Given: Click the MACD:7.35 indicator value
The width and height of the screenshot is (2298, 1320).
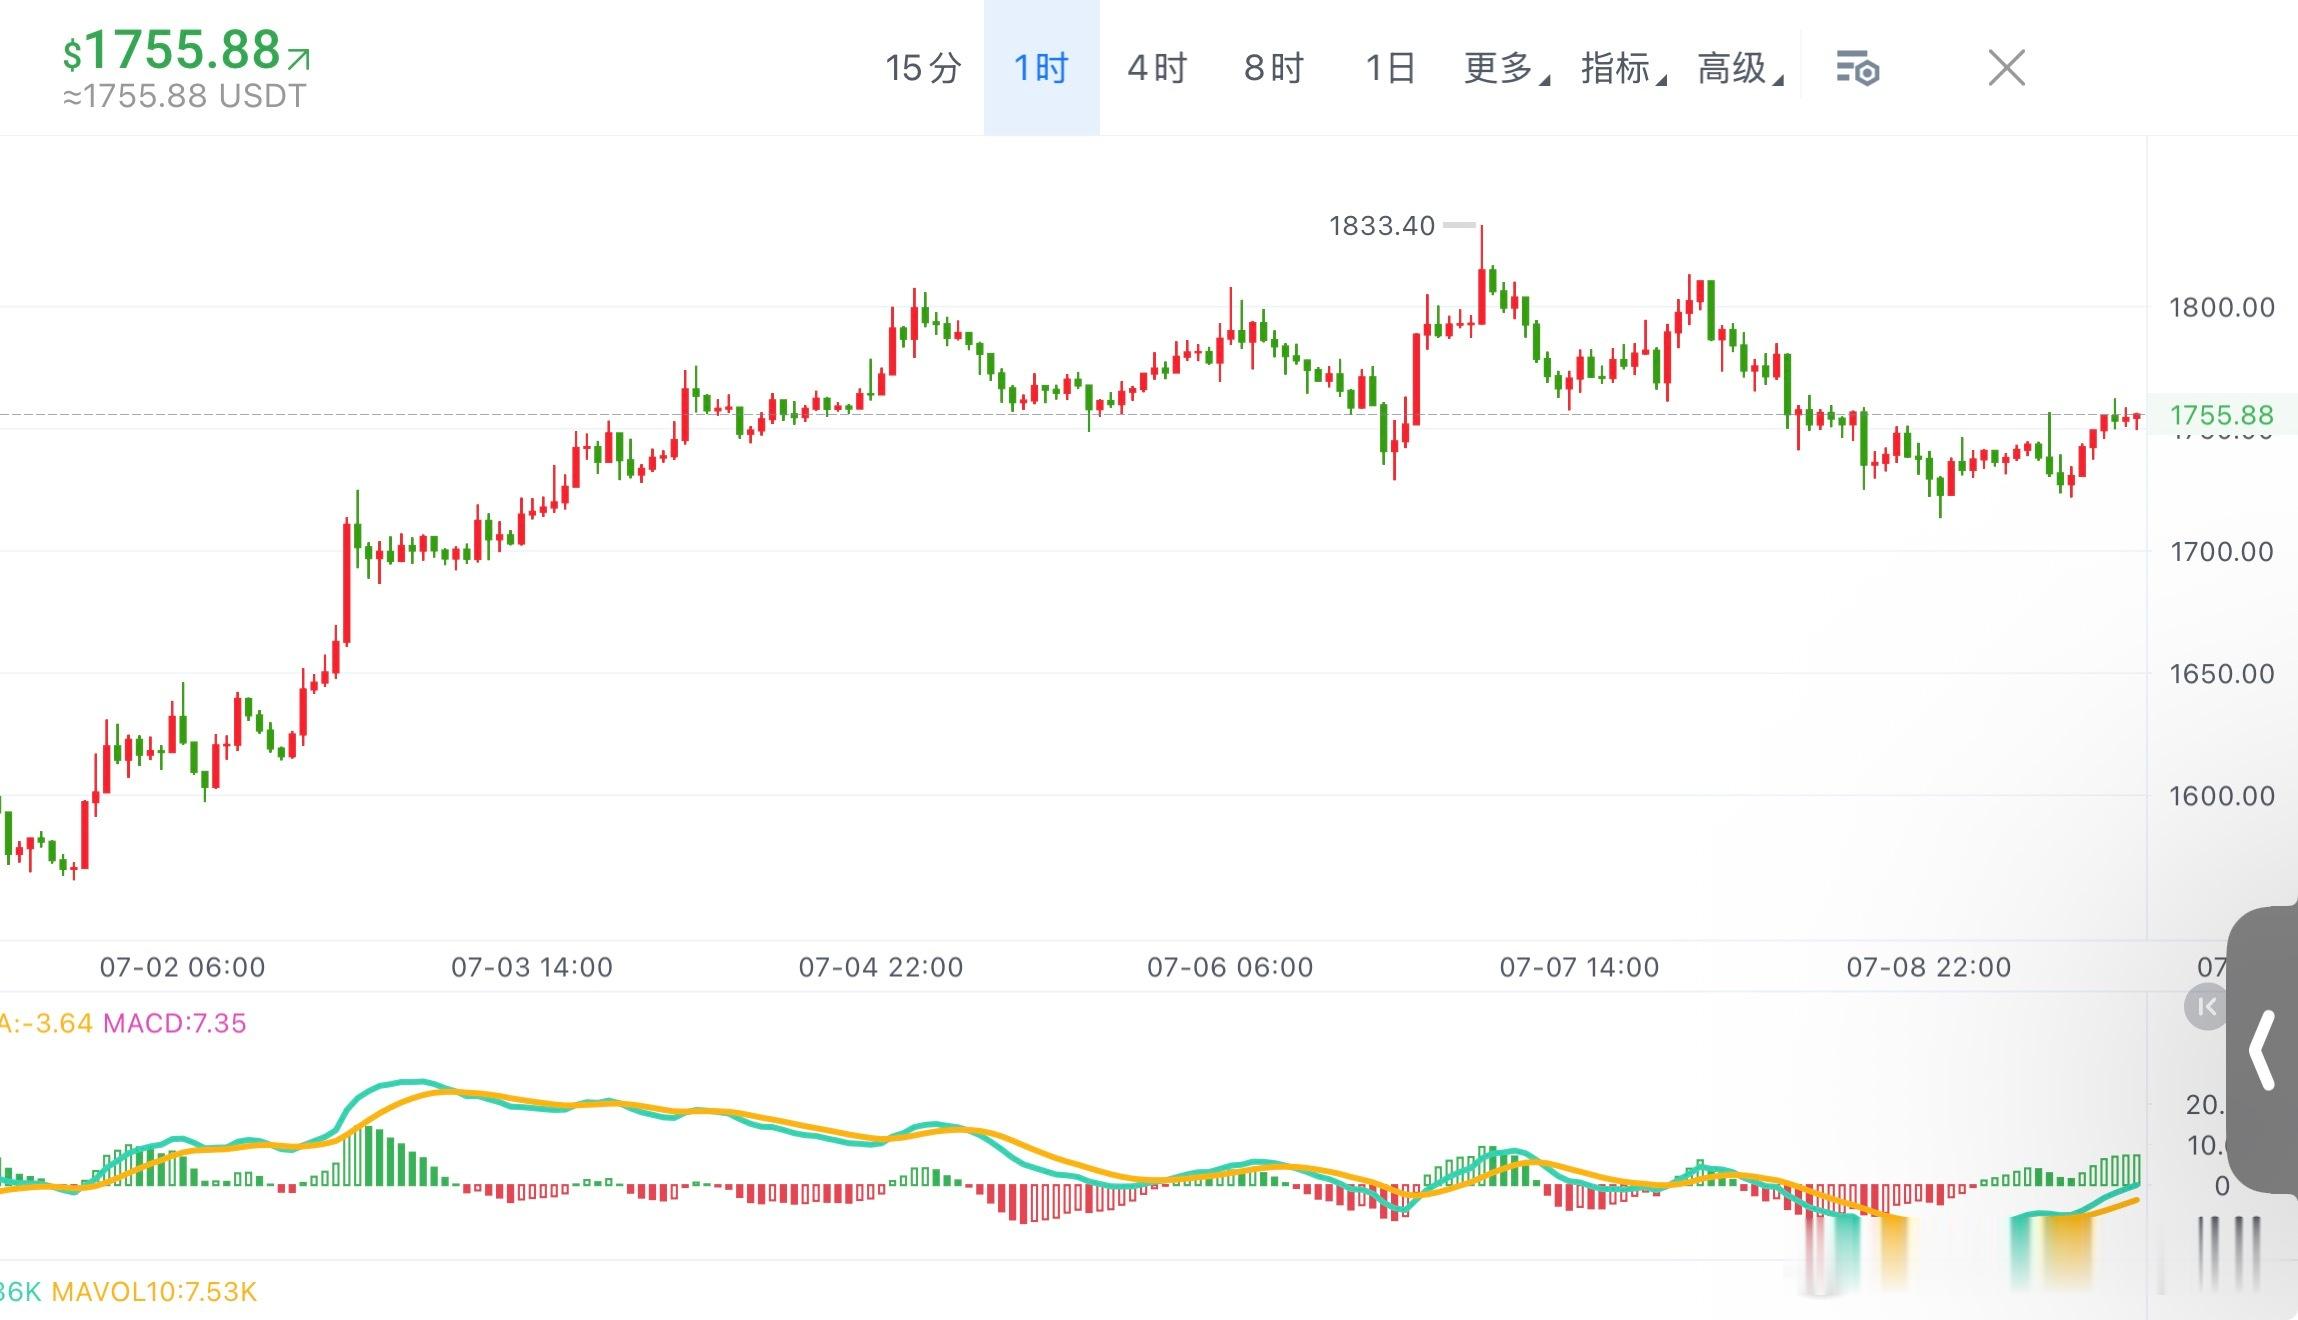Looking at the screenshot, I should [174, 1023].
